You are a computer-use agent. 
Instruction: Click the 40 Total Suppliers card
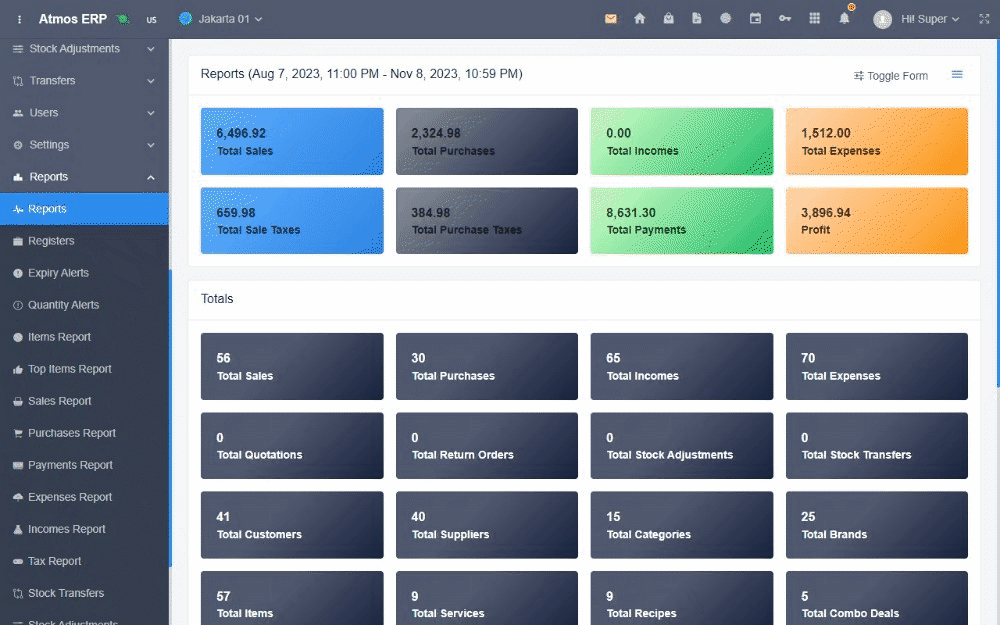point(487,525)
